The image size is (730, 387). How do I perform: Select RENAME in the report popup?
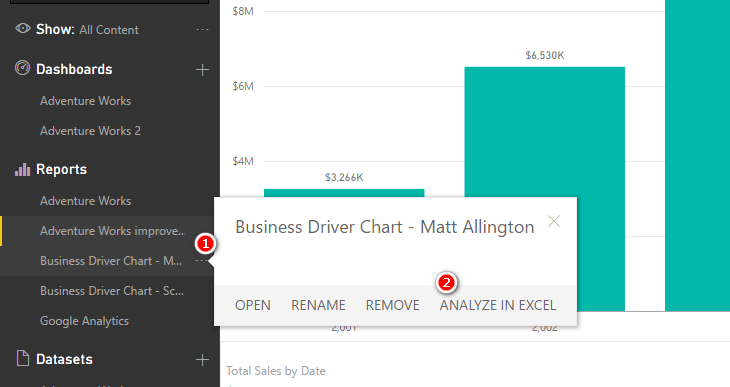[318, 306]
